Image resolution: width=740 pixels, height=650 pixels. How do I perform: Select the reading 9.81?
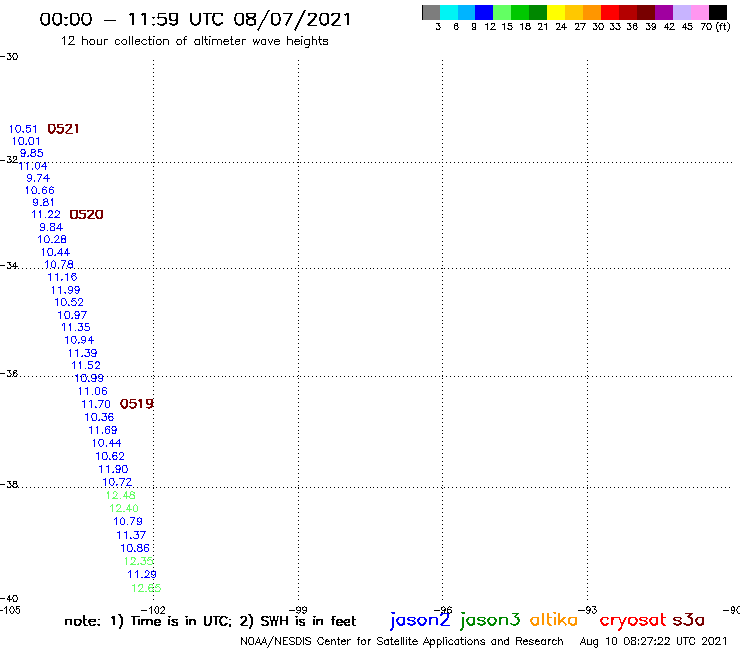(43, 203)
